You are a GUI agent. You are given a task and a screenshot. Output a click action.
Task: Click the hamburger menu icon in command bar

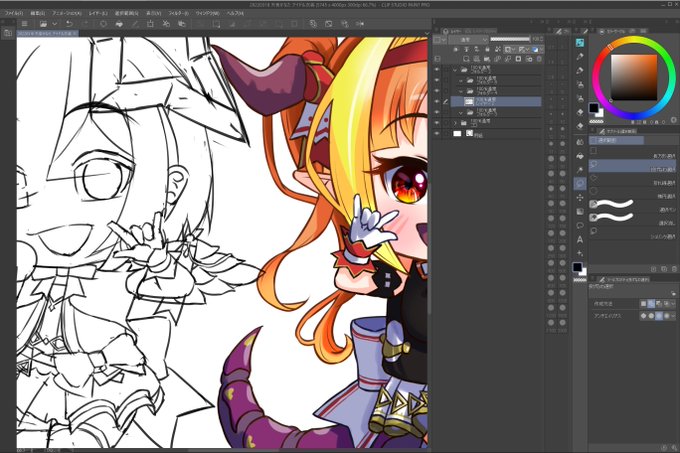point(25,24)
